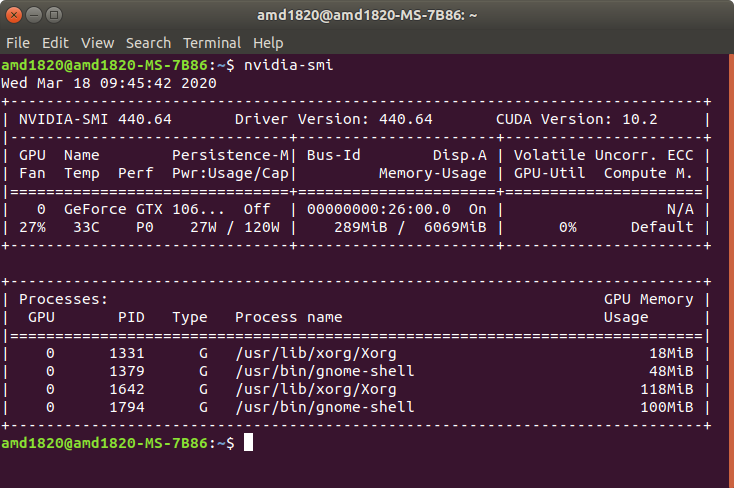This screenshot has height=488, width=734.
Task: Click Driver Version: 440.64 text
Action: click(x=333, y=119)
